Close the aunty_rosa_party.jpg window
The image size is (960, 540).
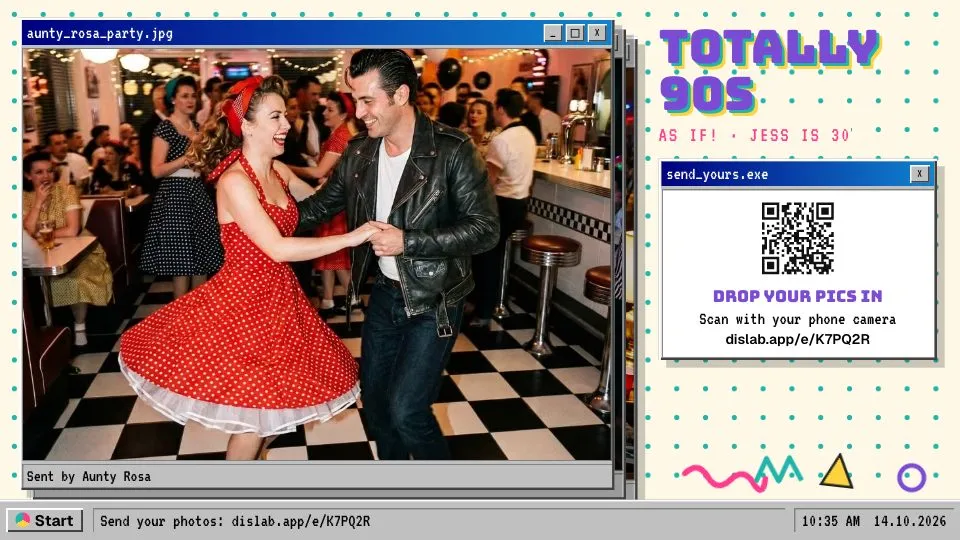[597, 33]
